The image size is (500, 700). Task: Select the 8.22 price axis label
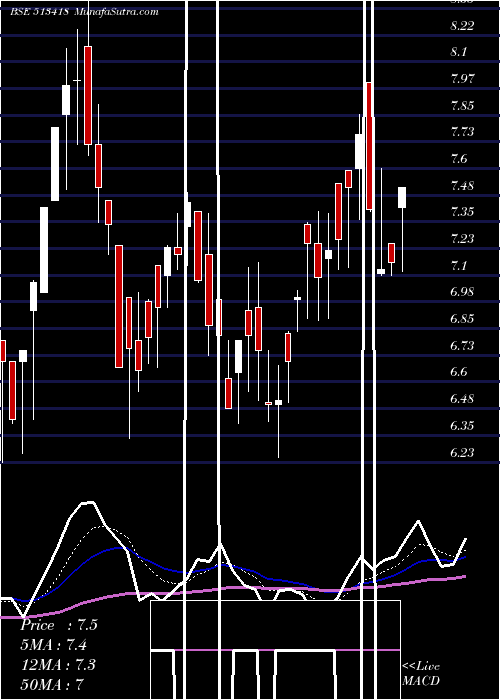[x=462, y=26]
